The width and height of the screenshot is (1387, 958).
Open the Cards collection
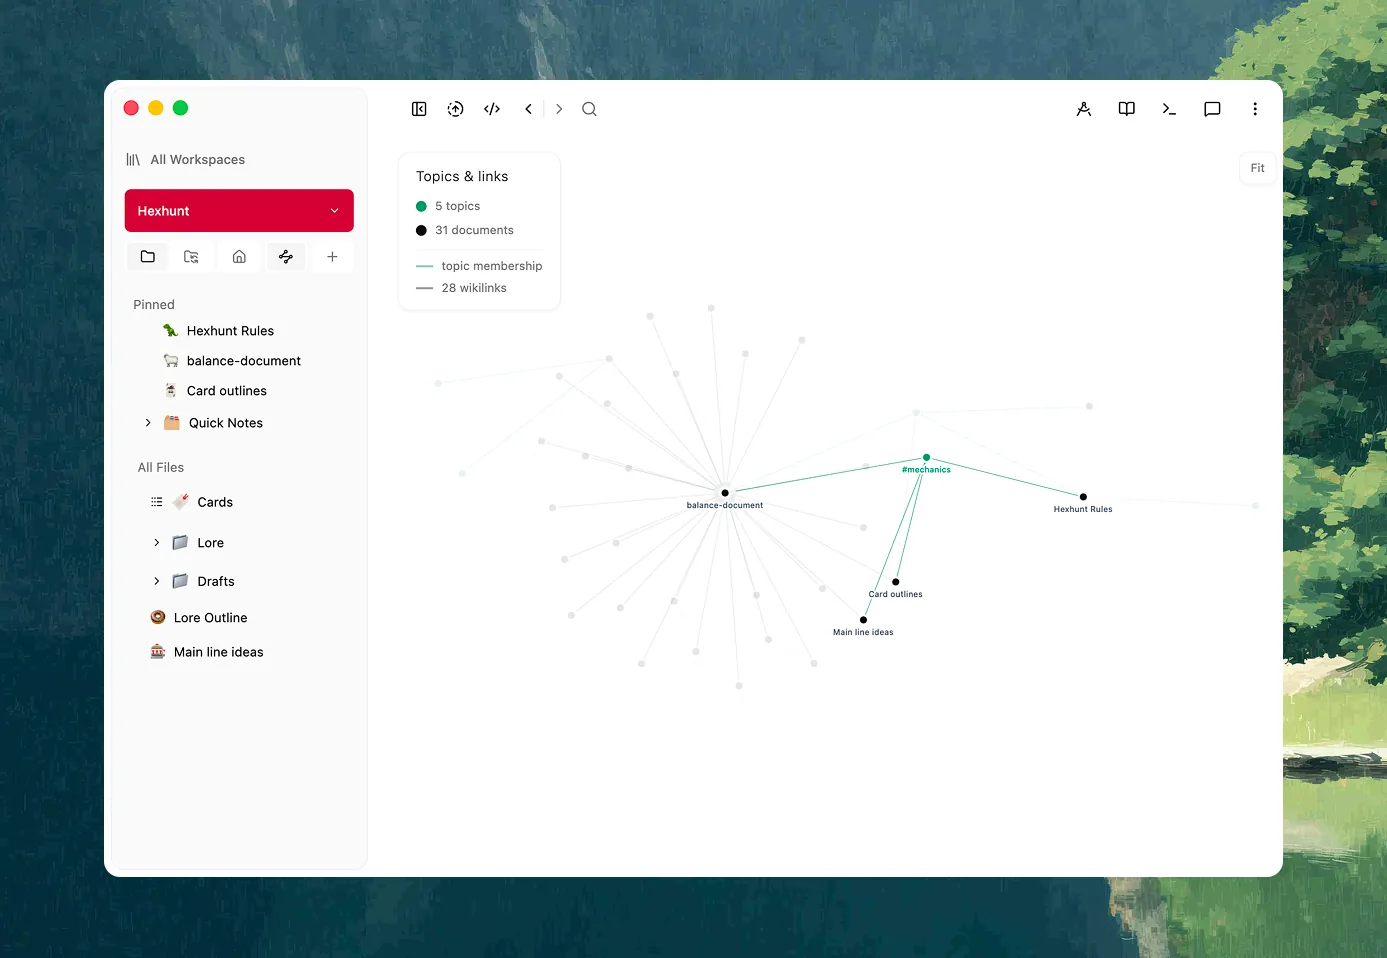(x=215, y=502)
